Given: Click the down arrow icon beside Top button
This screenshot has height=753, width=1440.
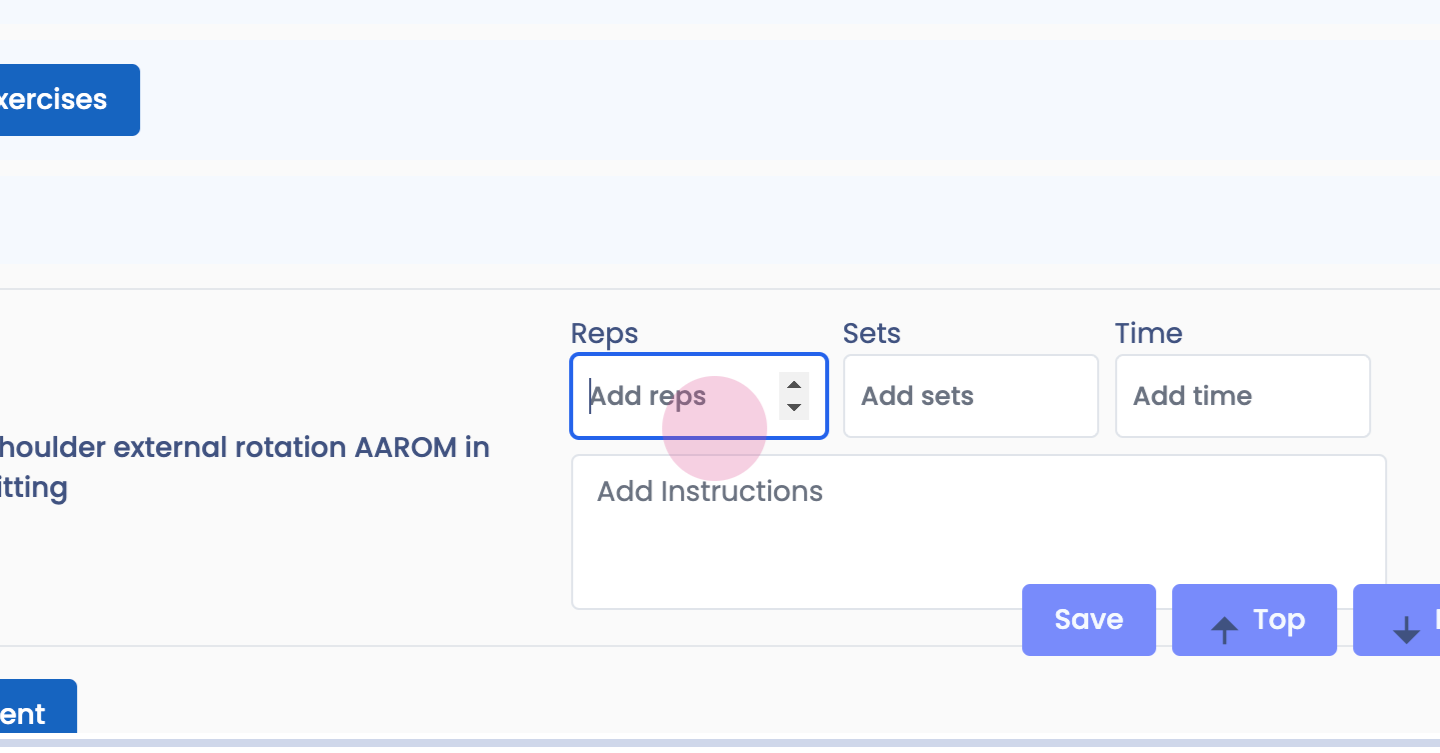Looking at the screenshot, I should point(1406,629).
